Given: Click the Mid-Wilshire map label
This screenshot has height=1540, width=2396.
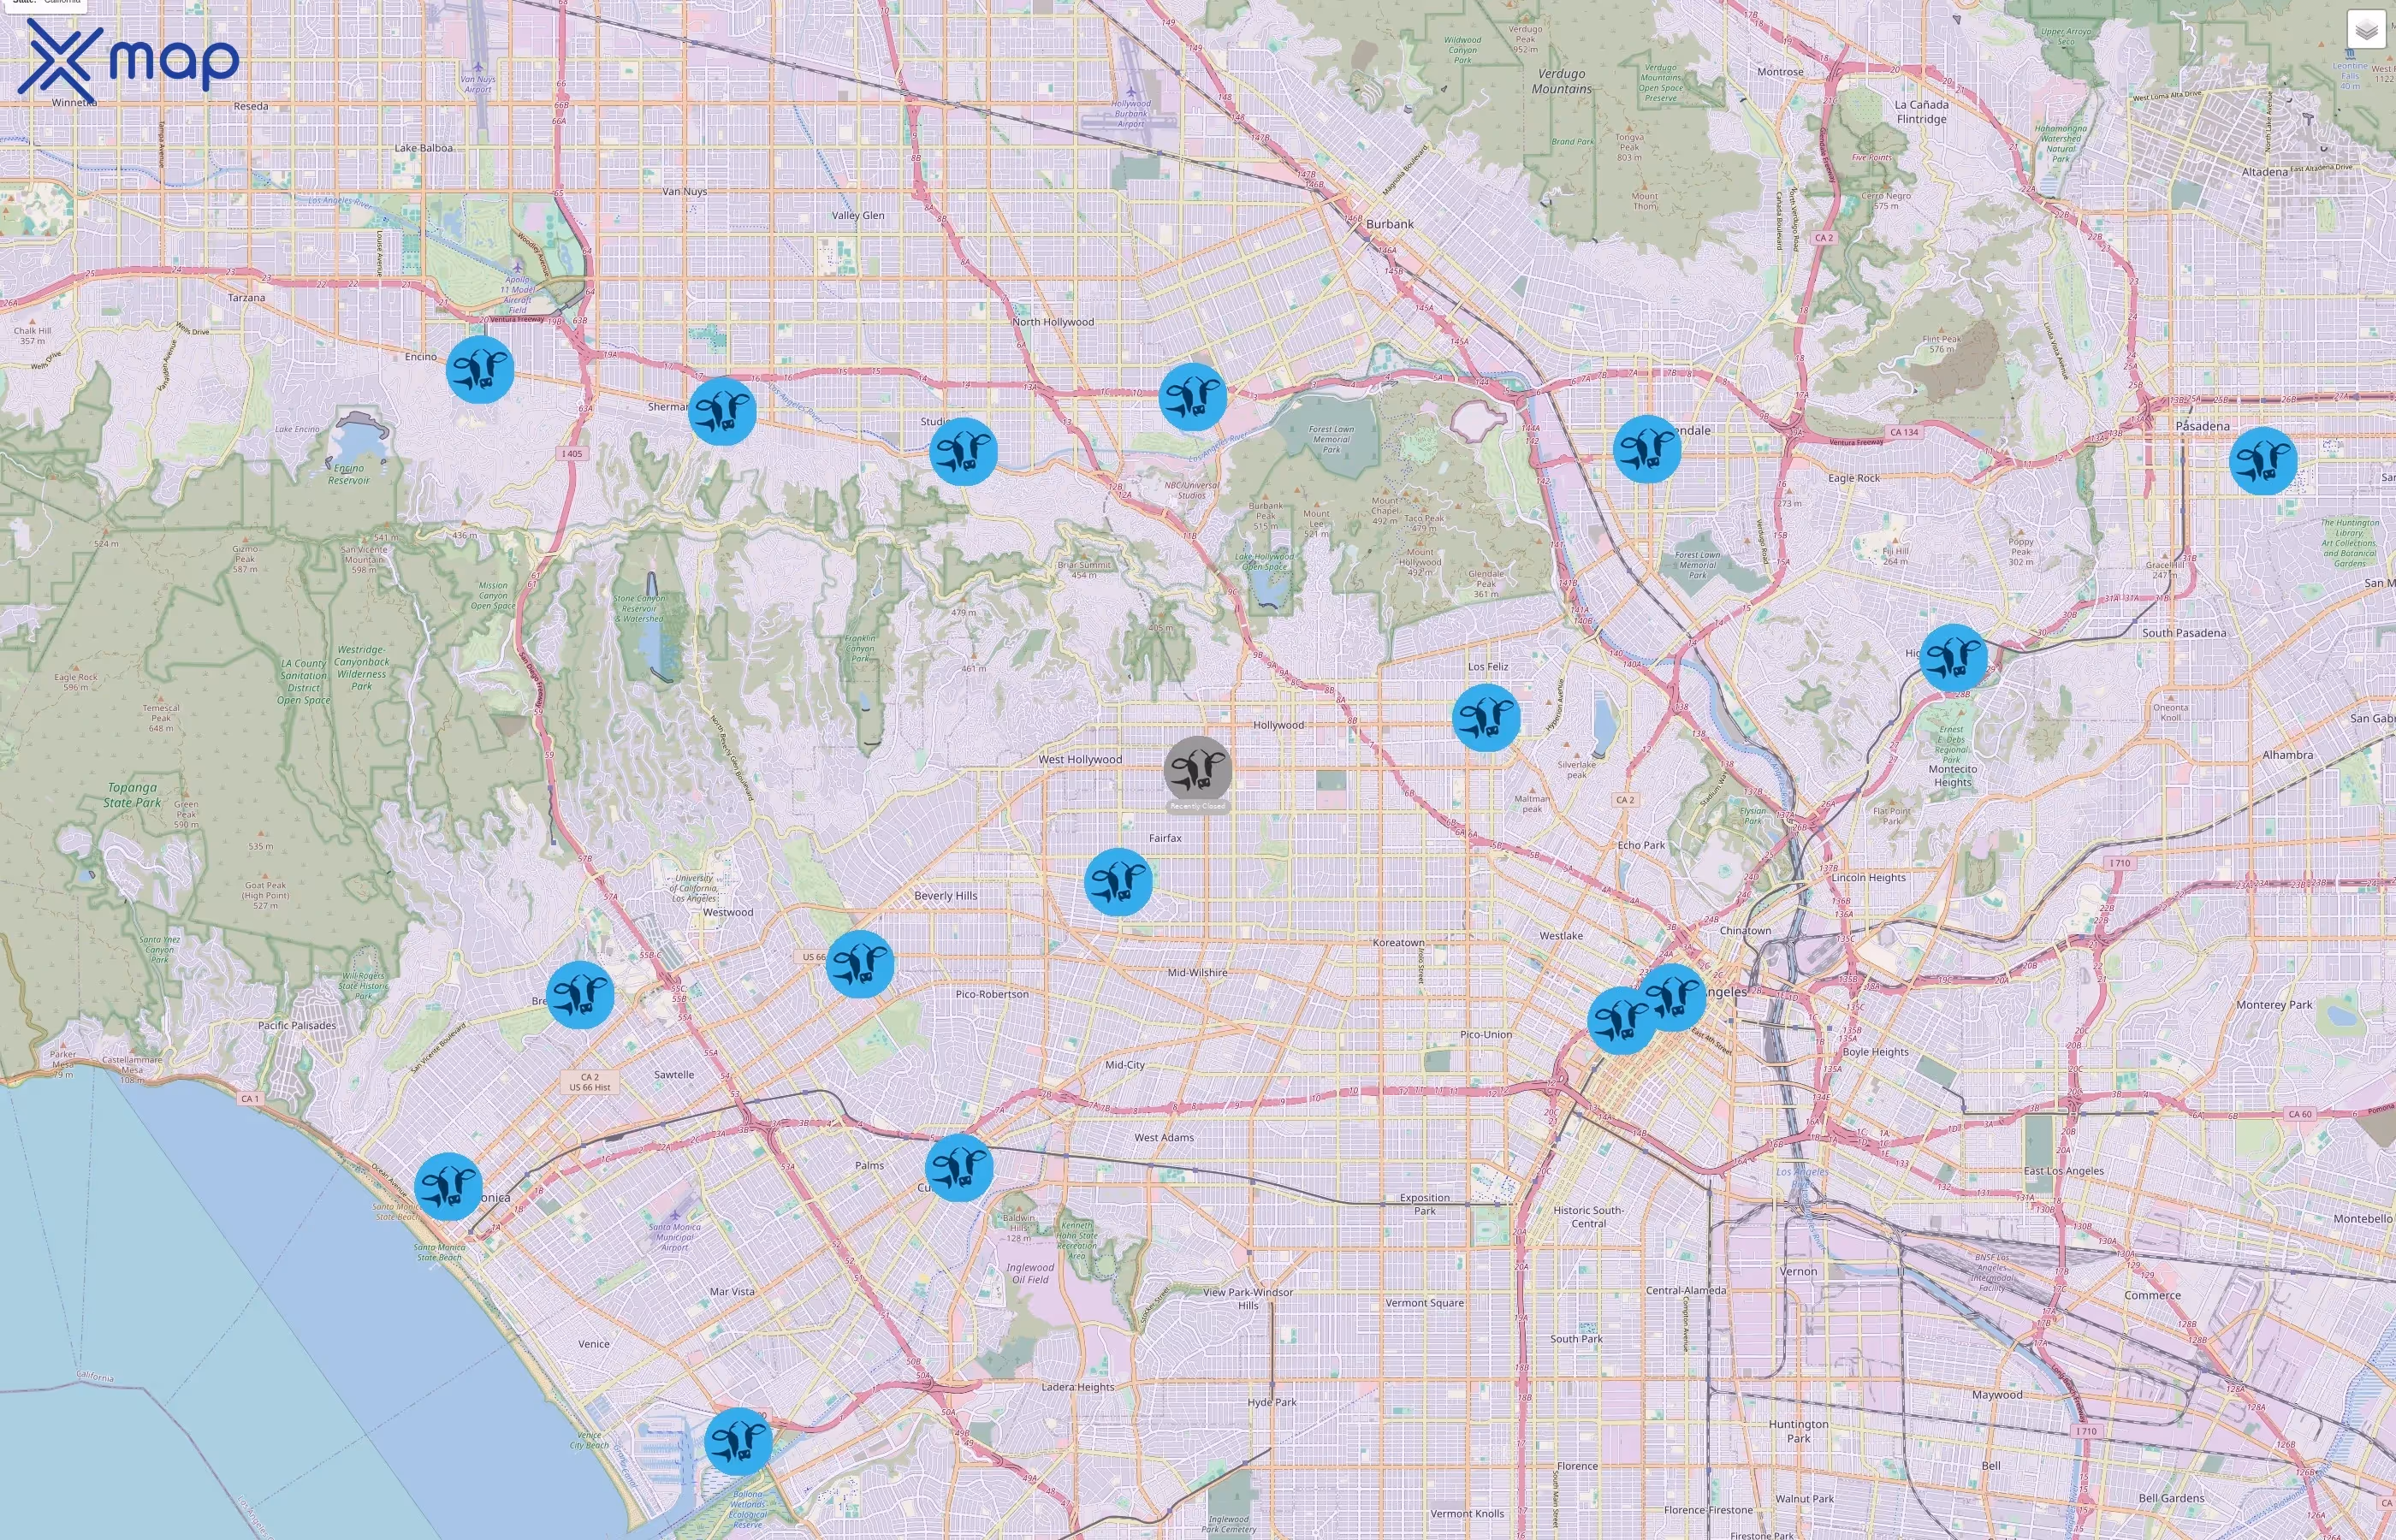Looking at the screenshot, I should pos(1197,972).
